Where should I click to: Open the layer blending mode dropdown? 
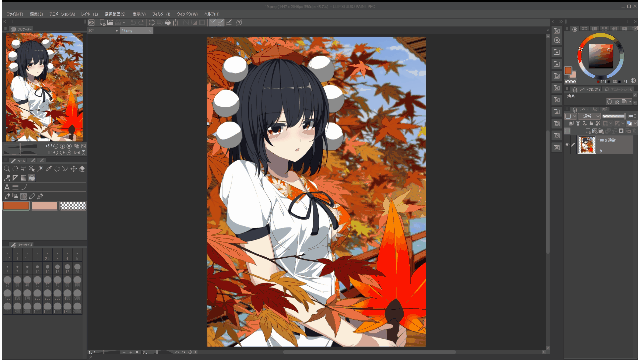tap(589, 116)
